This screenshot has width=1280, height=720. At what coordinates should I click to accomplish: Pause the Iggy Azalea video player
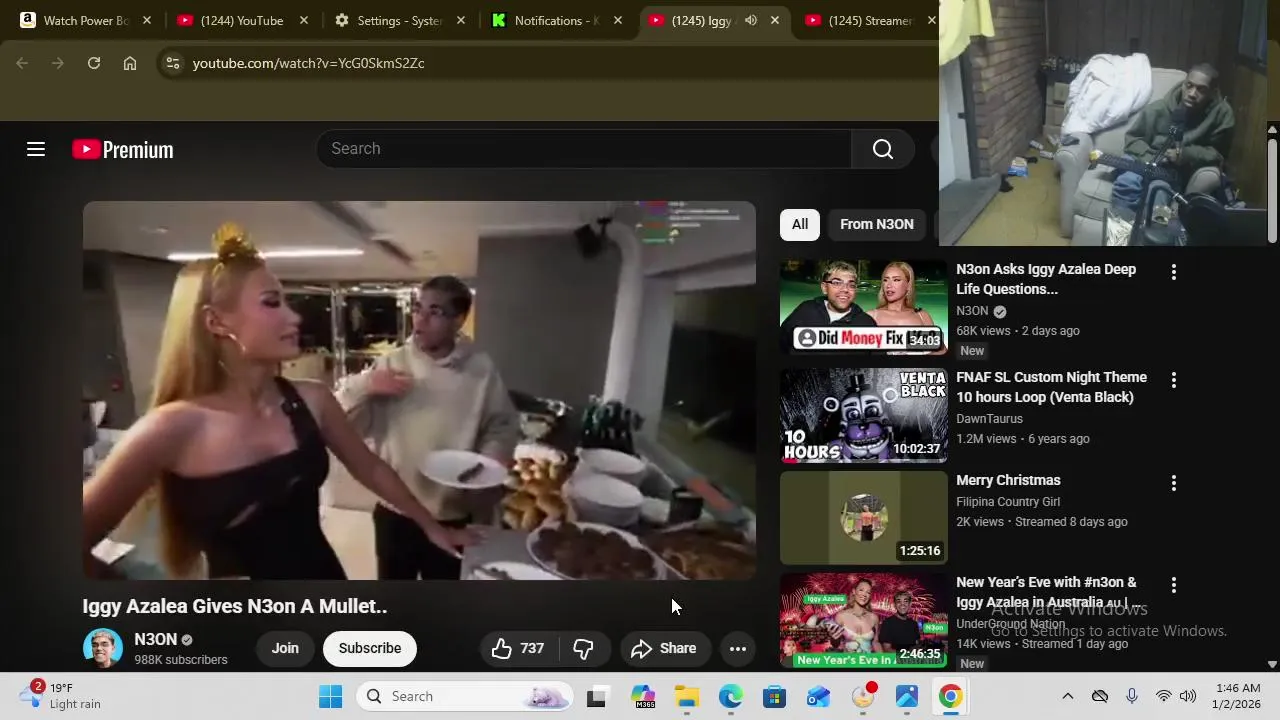[419, 390]
